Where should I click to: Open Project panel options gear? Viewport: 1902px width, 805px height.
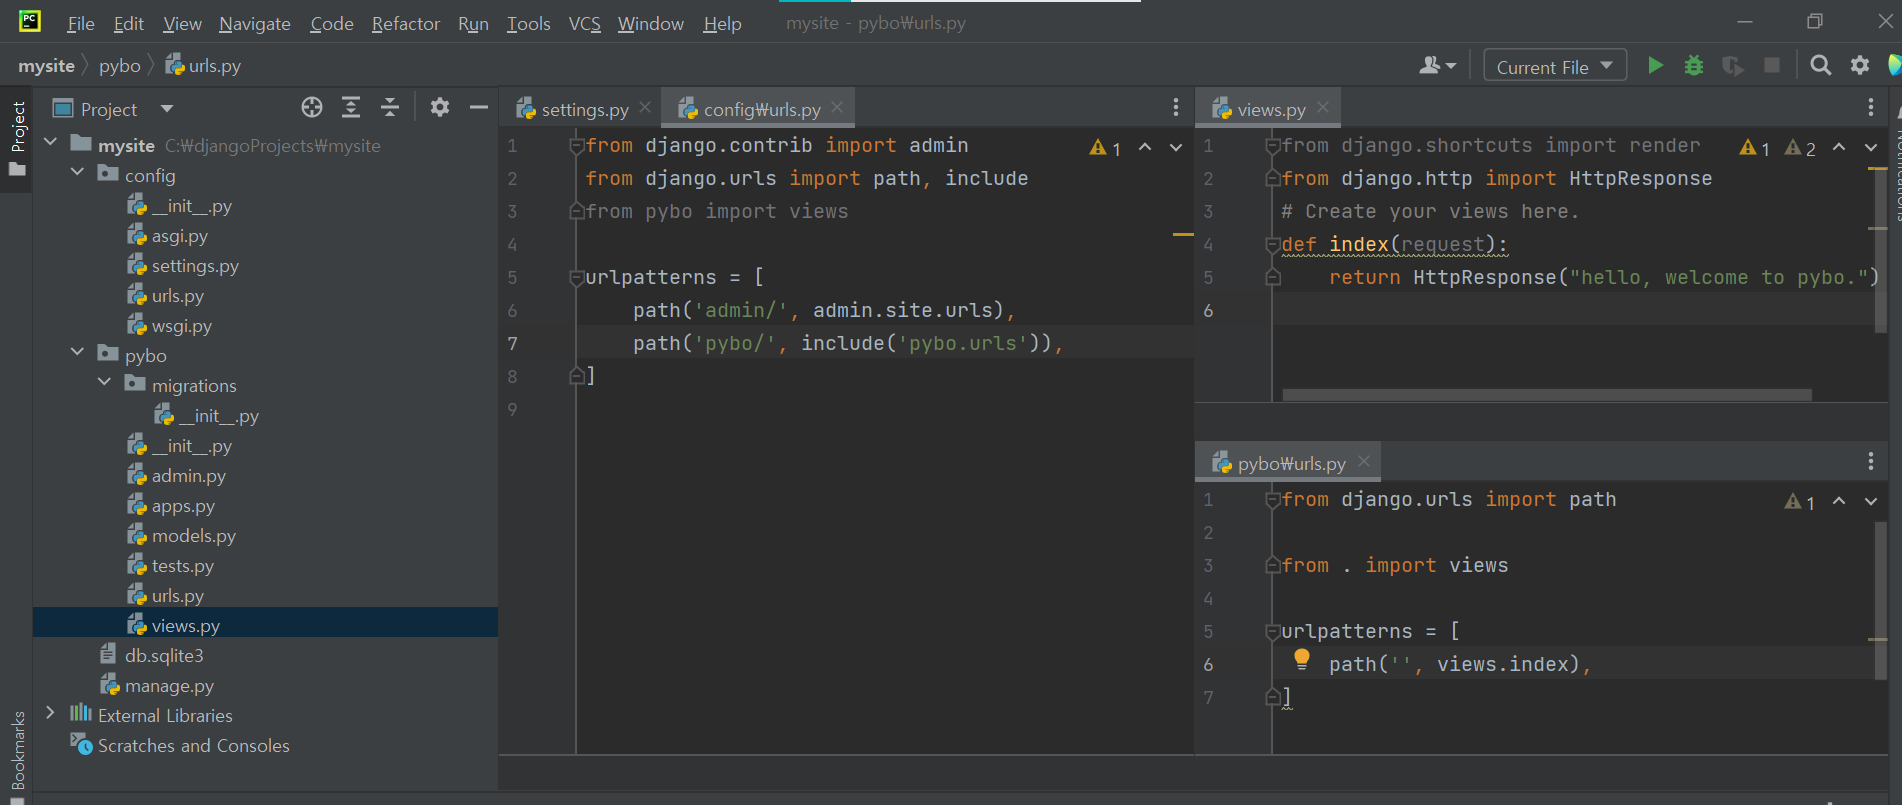[x=440, y=107]
